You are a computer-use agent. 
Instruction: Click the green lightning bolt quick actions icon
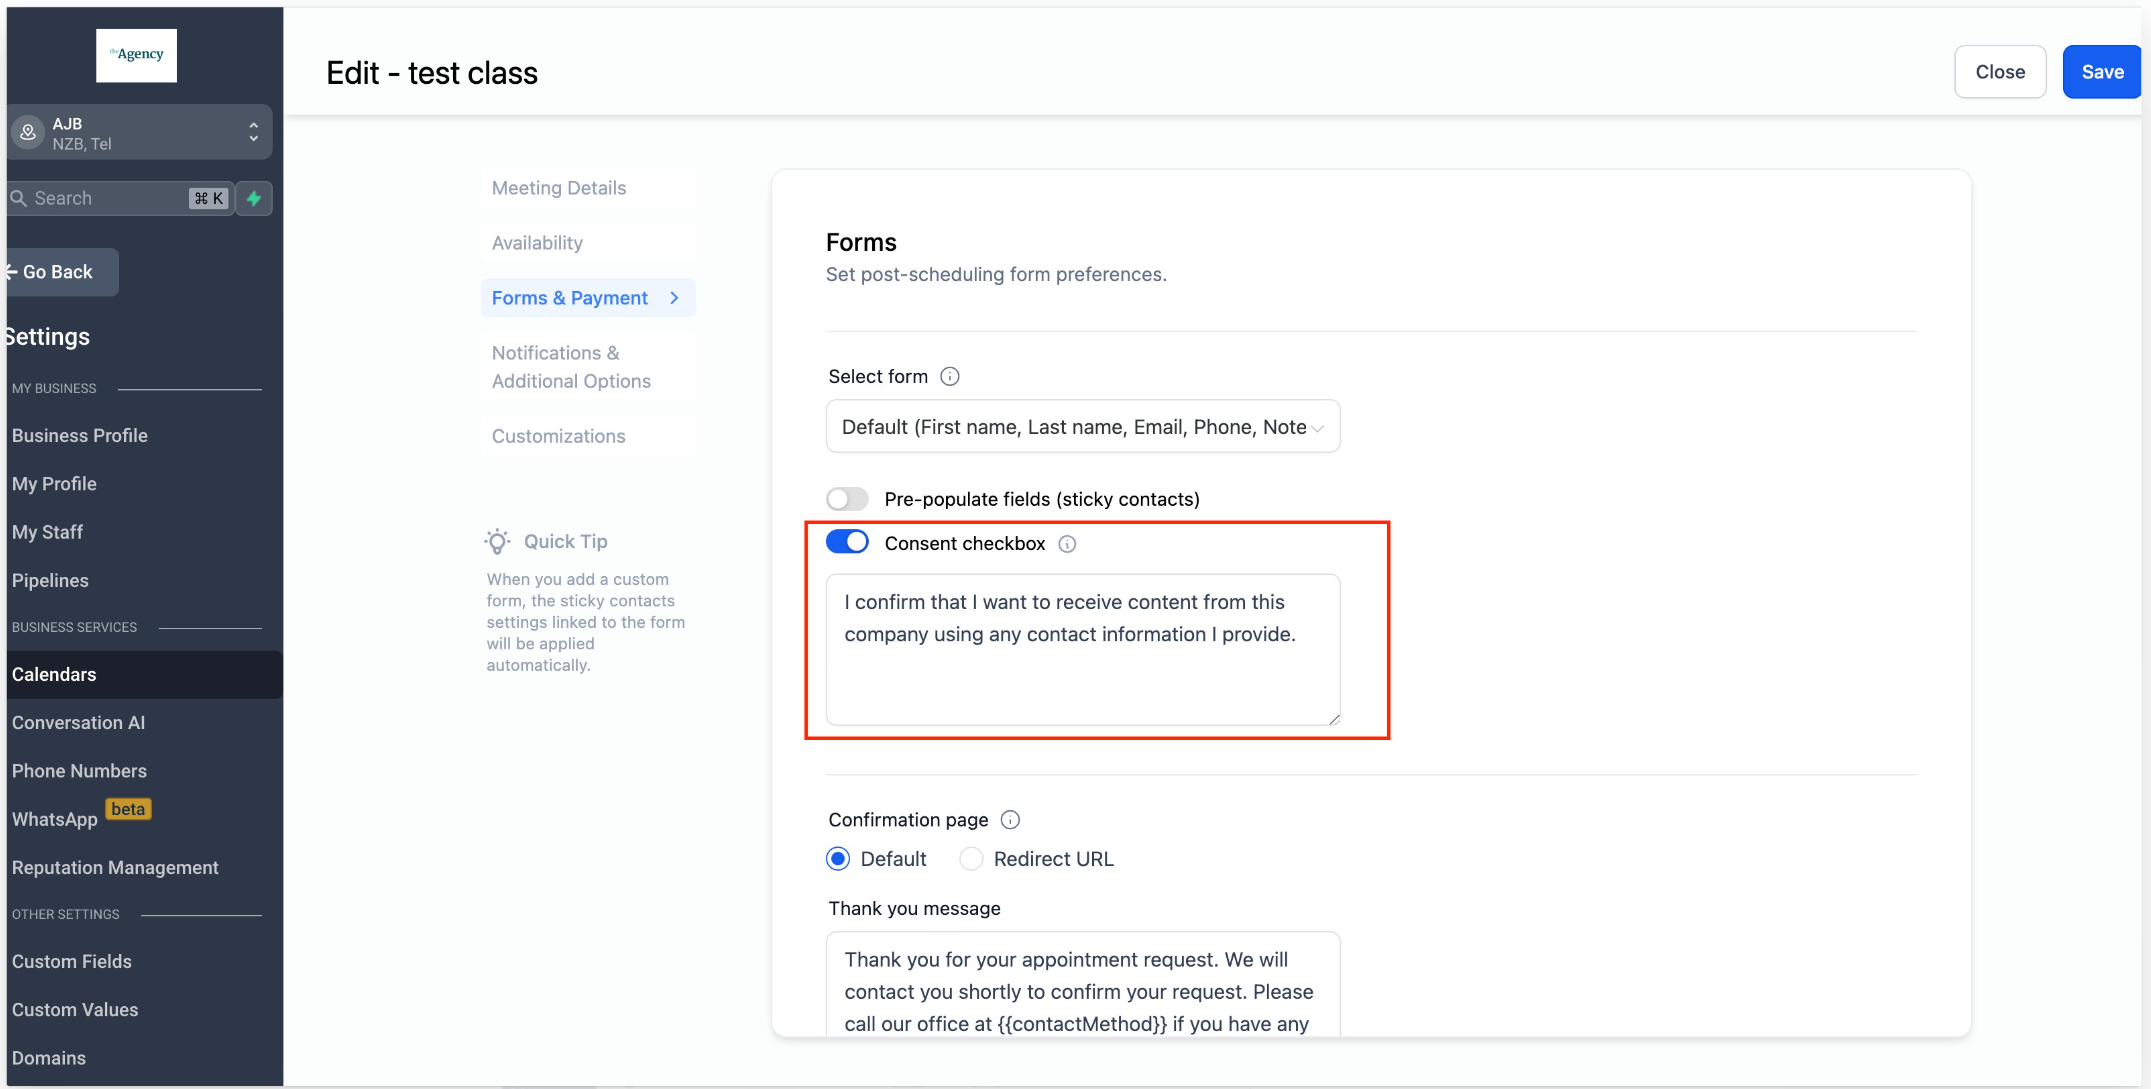pos(254,198)
